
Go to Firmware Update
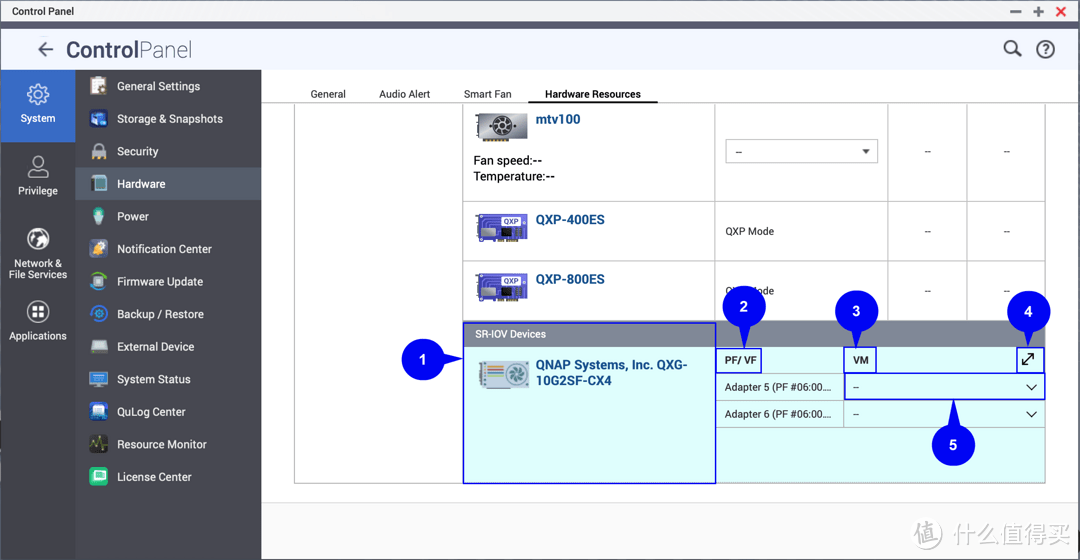click(x=159, y=282)
